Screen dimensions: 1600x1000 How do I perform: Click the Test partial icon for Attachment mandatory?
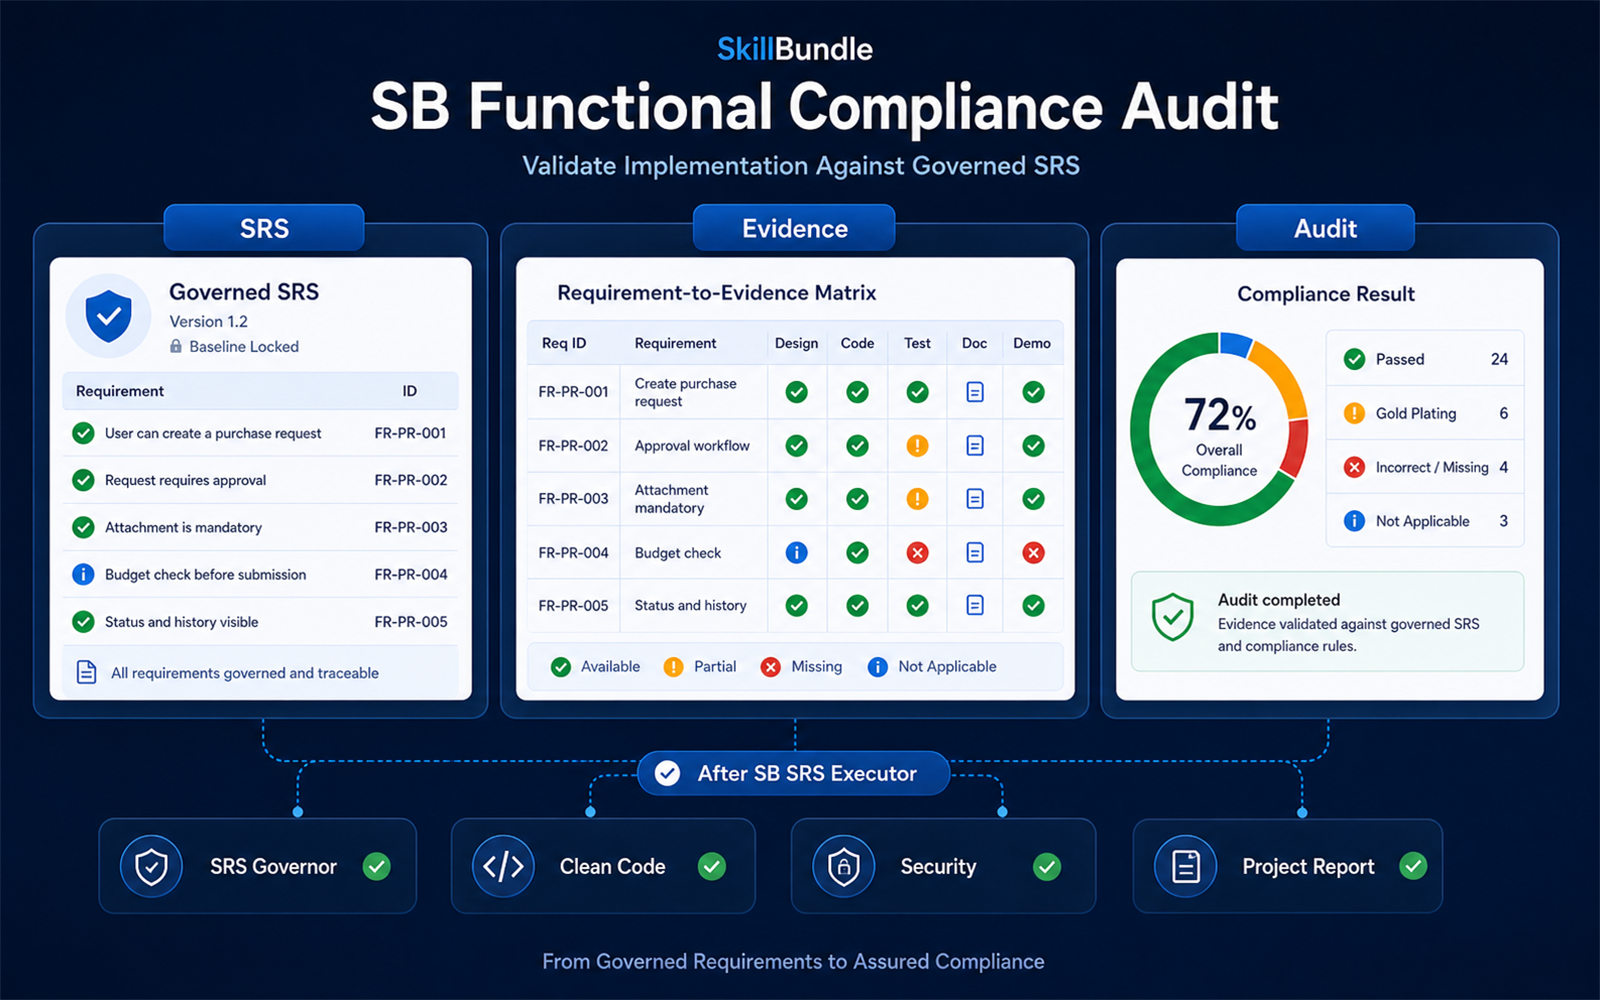917,498
